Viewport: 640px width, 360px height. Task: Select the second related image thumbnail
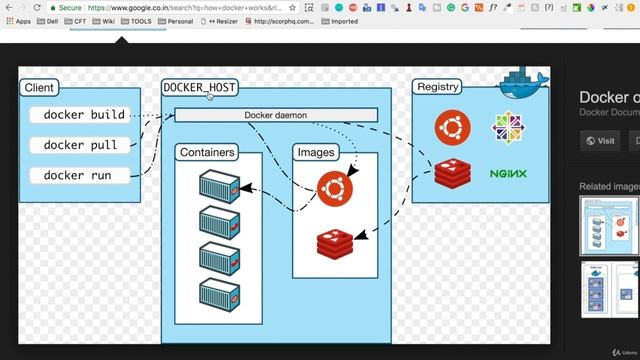click(610, 290)
